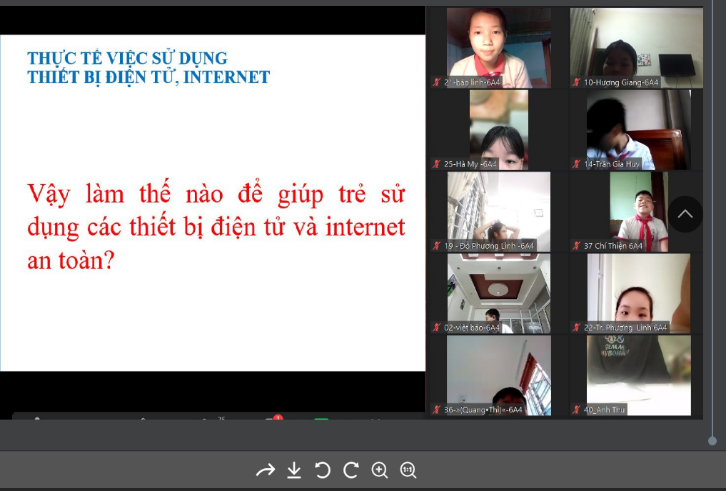Click muted mic icon on Chí Thiện tile

coord(575,246)
